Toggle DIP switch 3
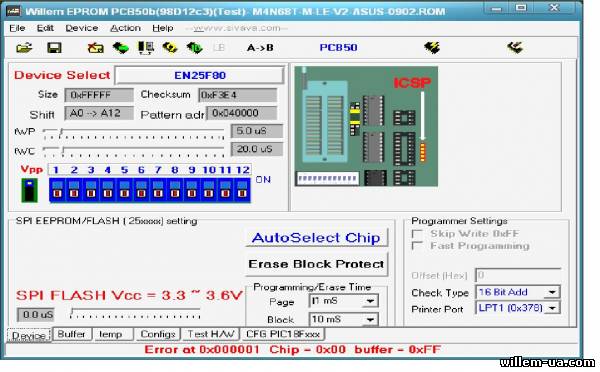Image resolution: width=600 pixels, height=372 pixels. click(x=91, y=190)
